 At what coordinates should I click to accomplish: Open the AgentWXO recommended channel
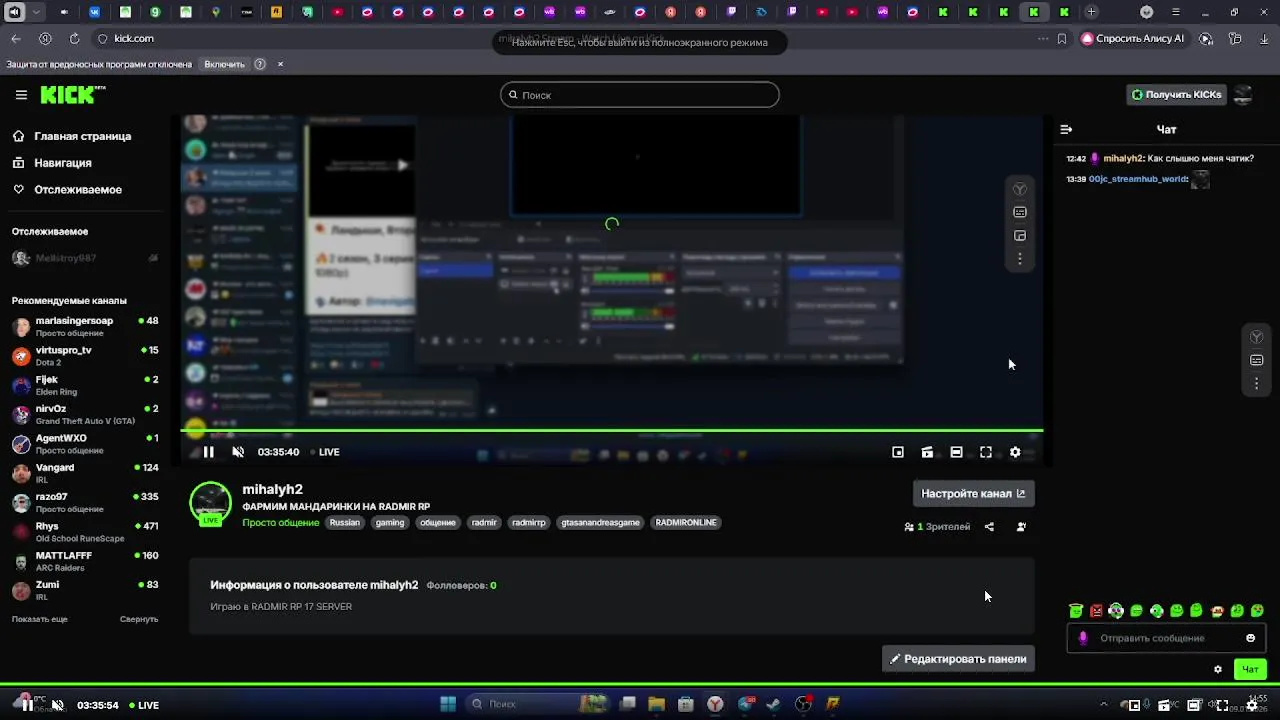[x=85, y=444]
